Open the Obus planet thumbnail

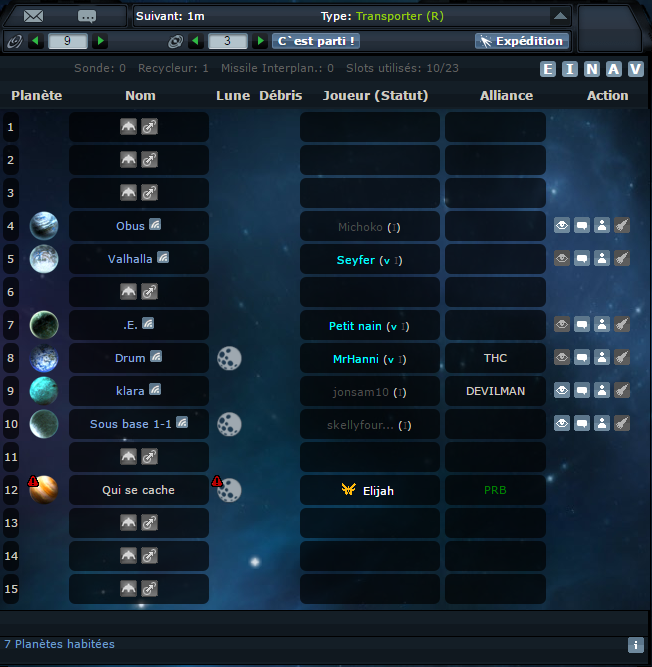(44, 226)
